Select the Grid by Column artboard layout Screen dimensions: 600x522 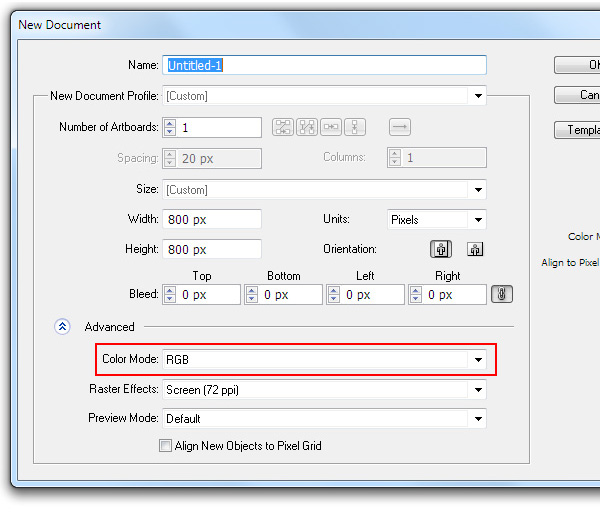[x=307, y=128]
